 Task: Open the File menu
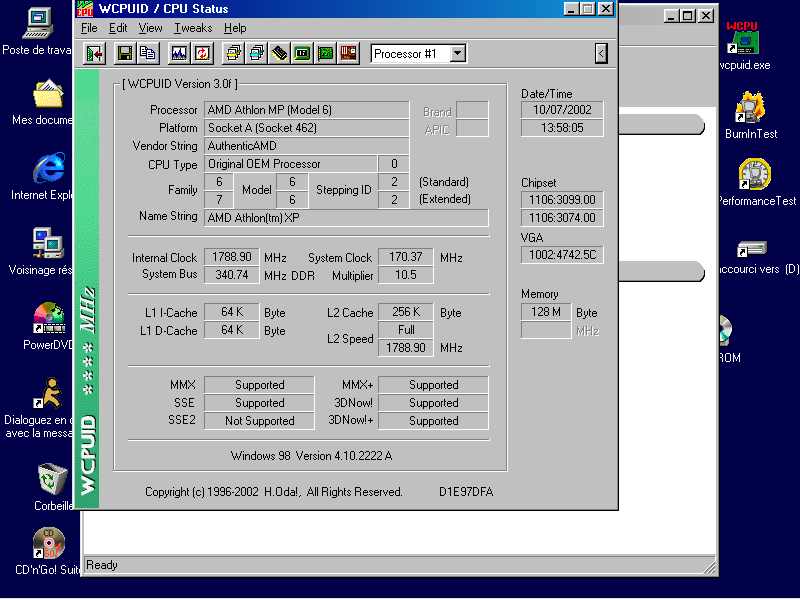click(89, 28)
